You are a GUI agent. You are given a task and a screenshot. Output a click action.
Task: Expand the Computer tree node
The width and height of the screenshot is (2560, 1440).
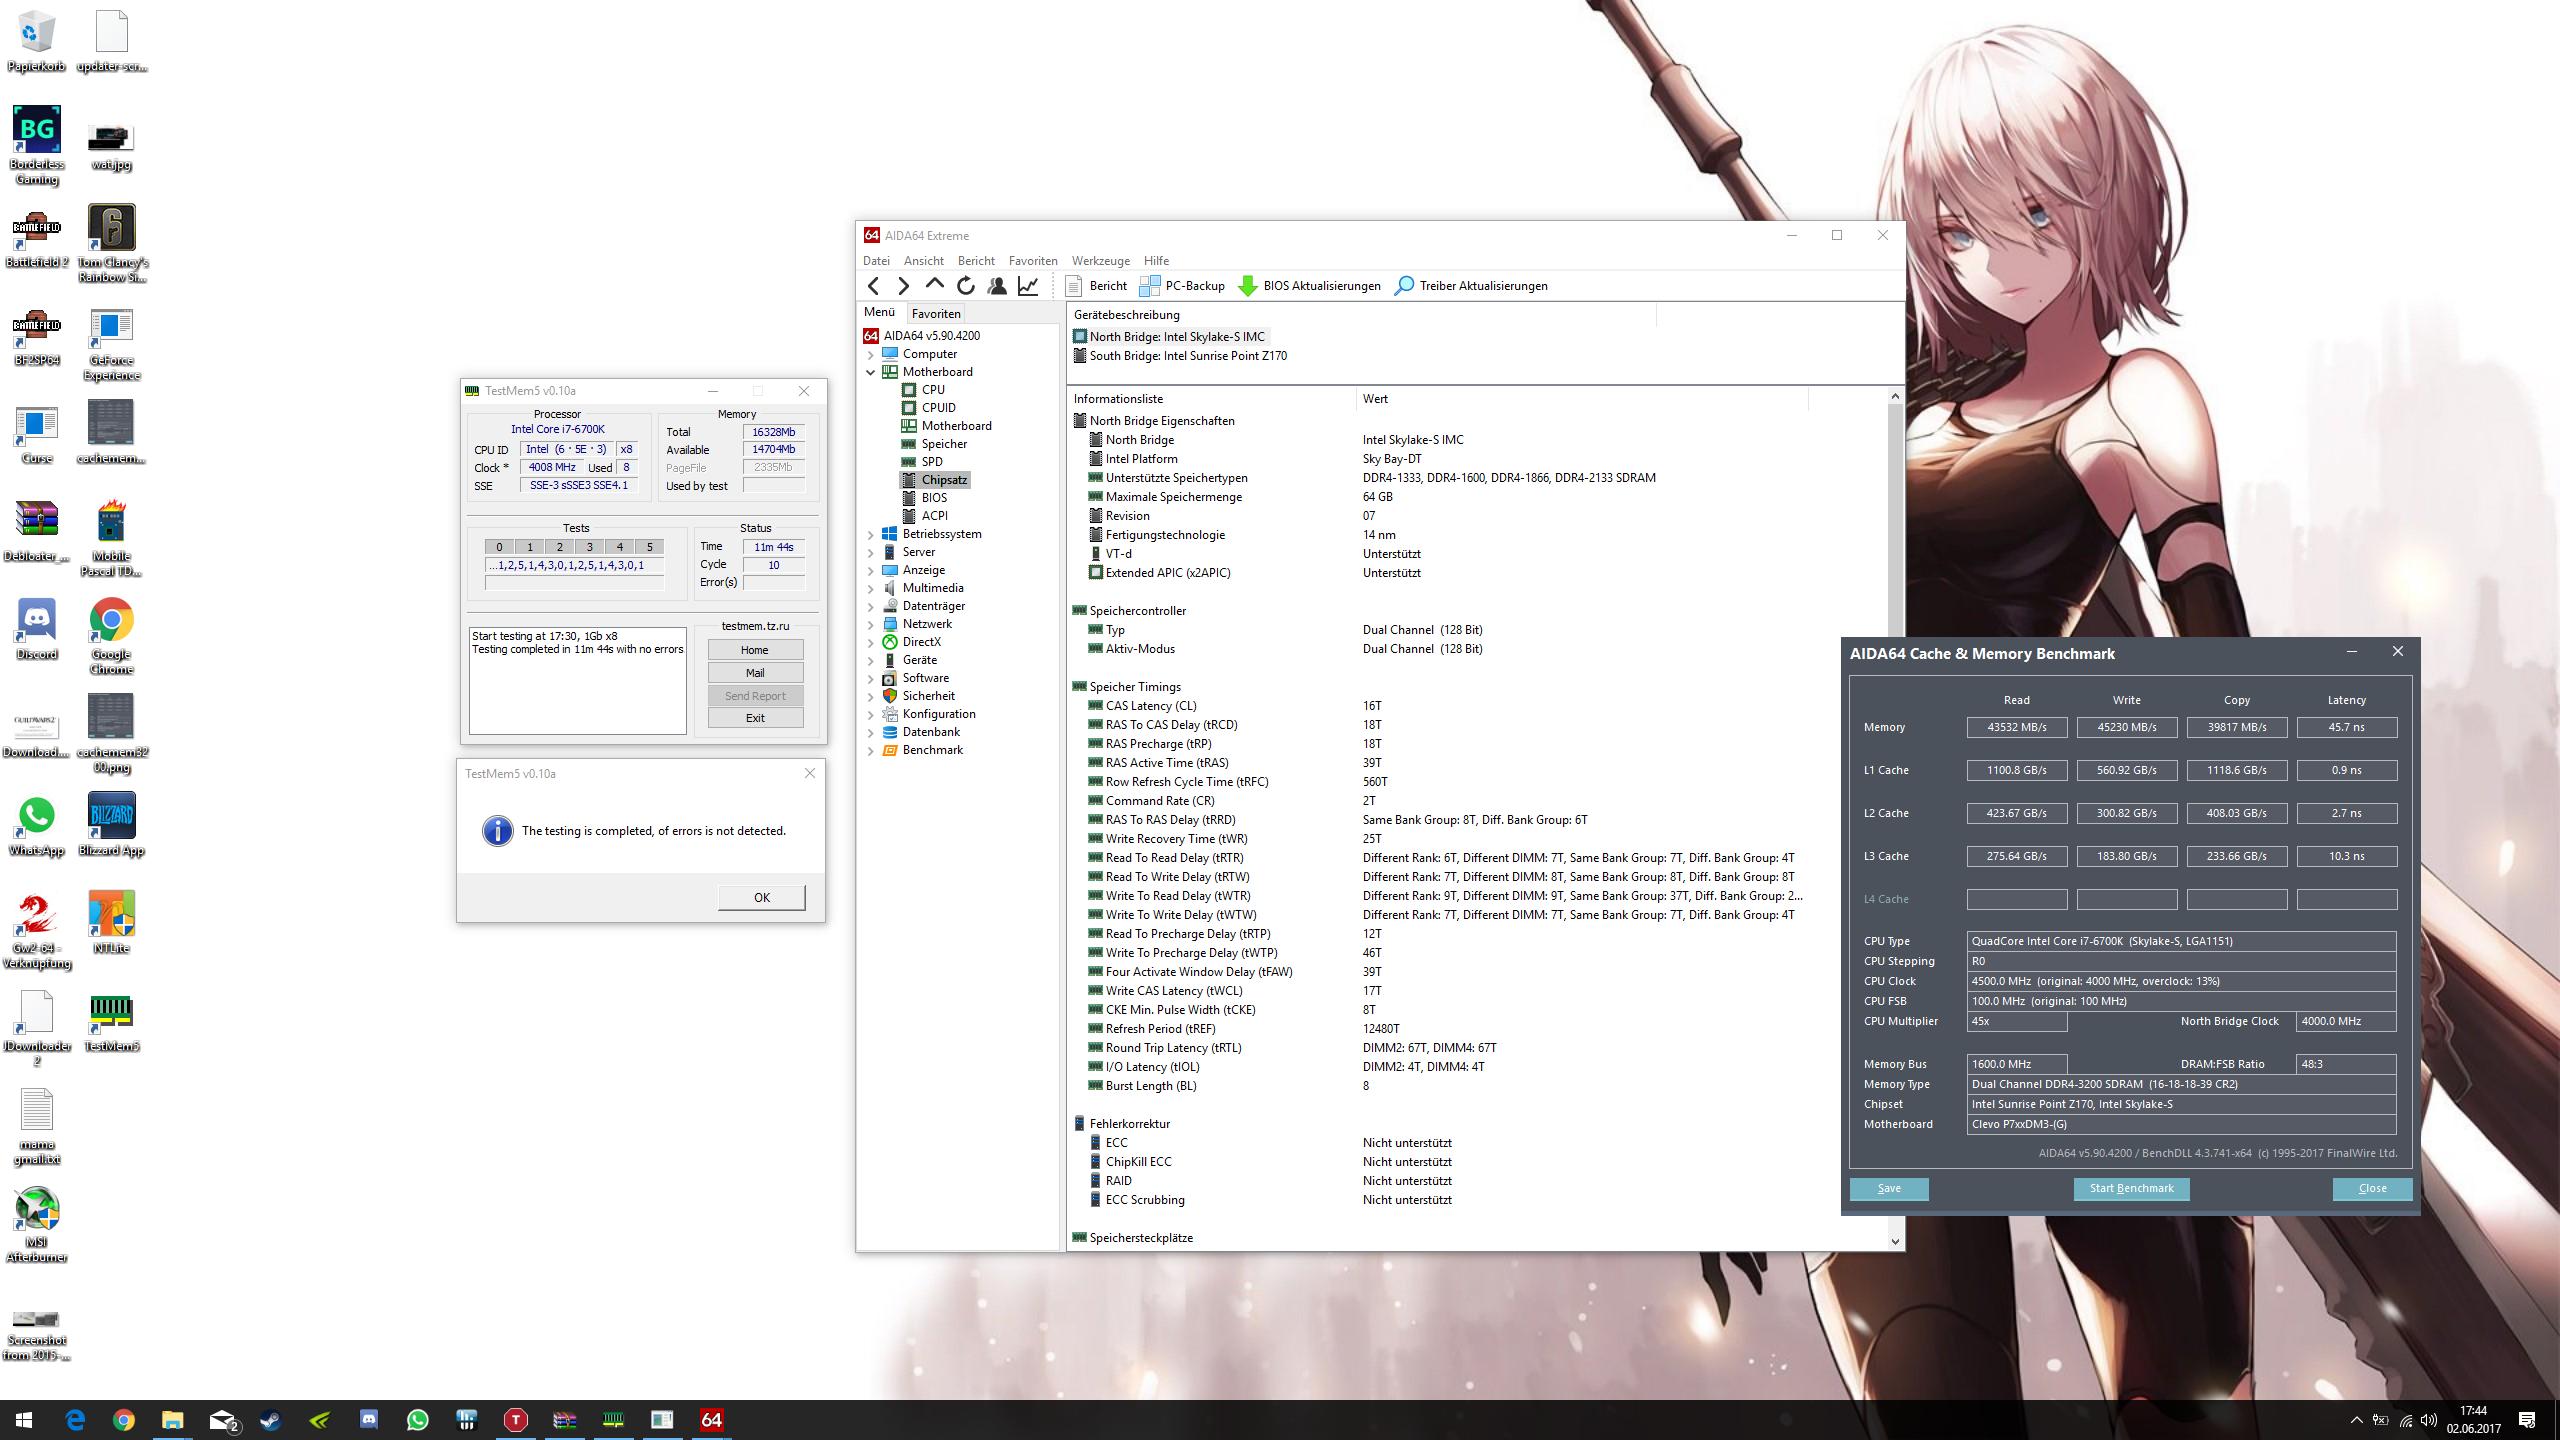(870, 354)
